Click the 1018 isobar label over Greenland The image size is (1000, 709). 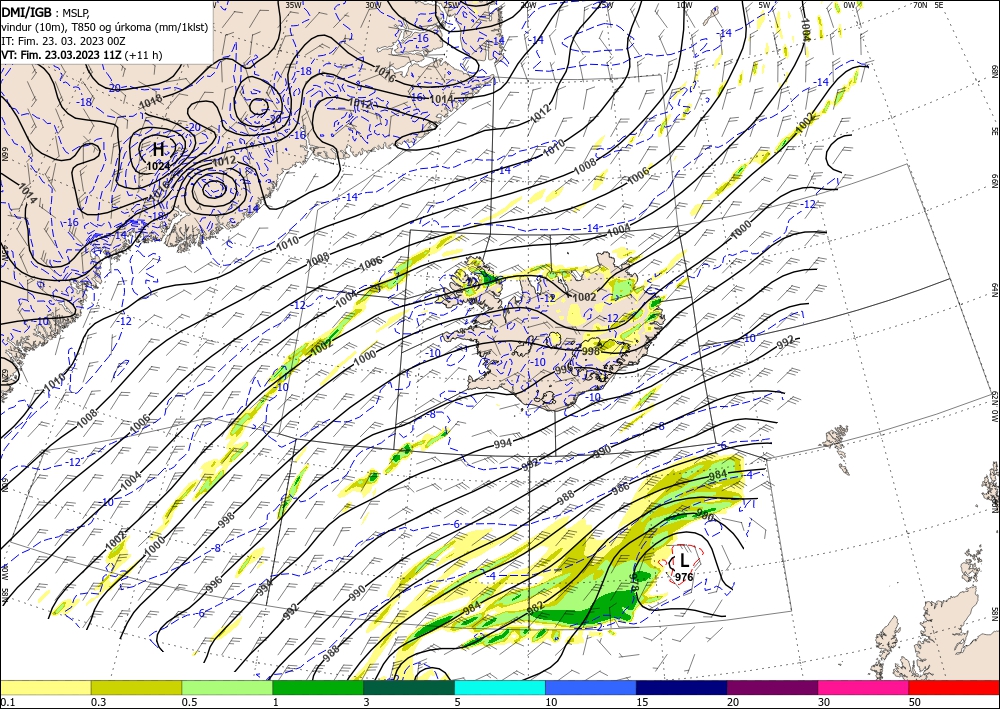click(x=151, y=100)
